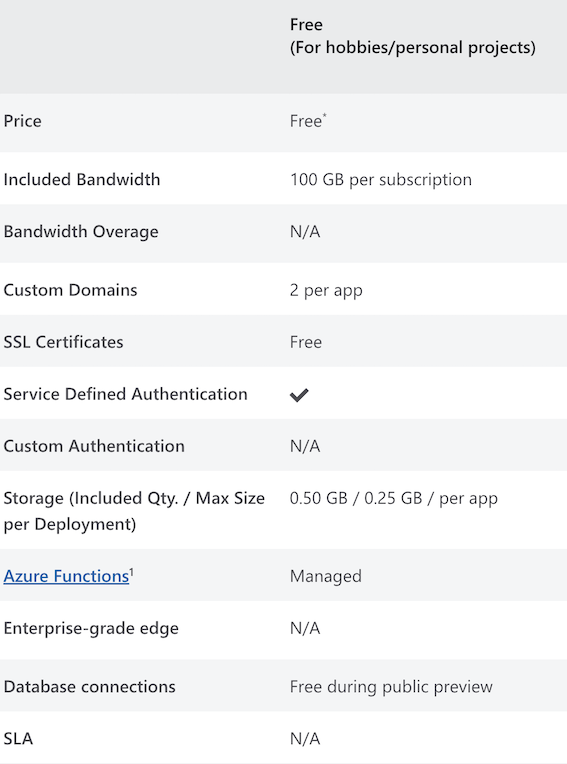Click 'Free during public preview' value
This screenshot has width=567, height=764.
(x=391, y=687)
